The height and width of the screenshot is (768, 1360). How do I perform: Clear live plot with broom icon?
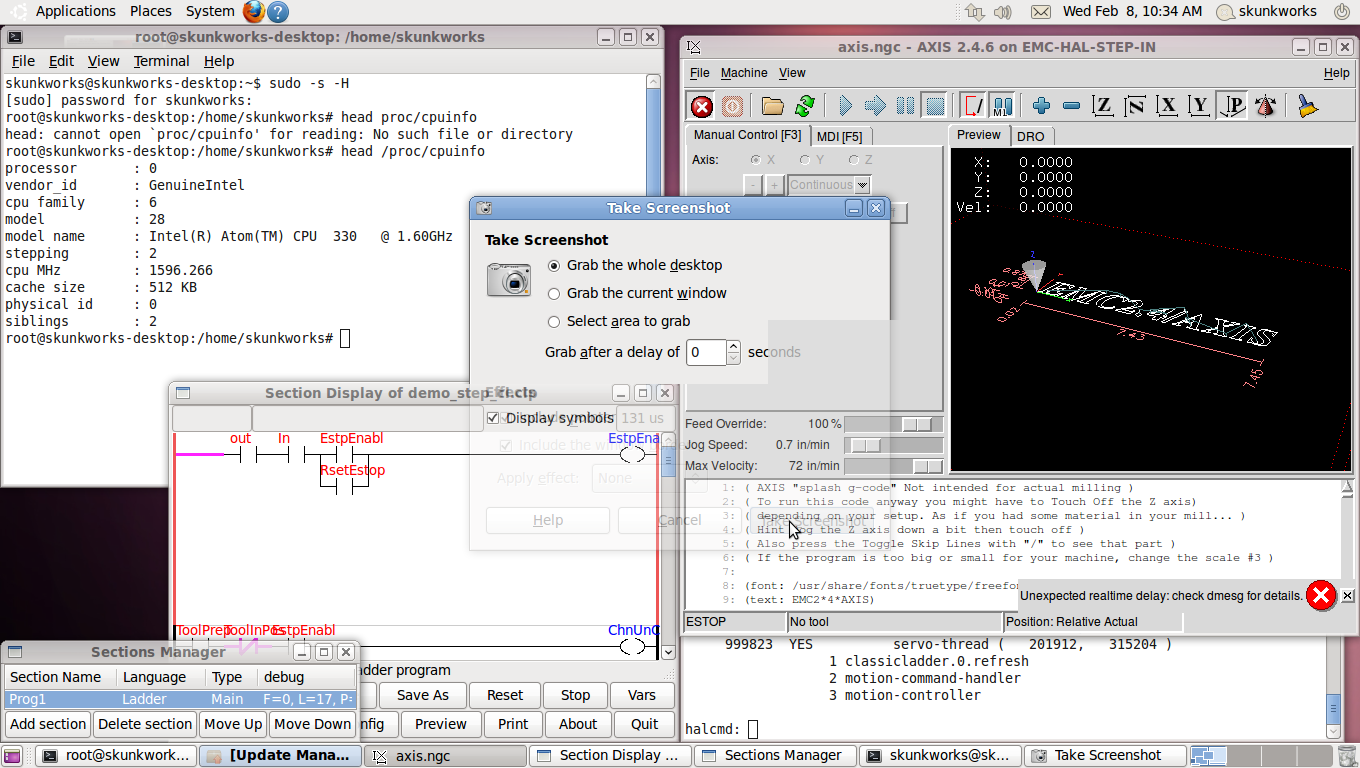click(x=1306, y=106)
